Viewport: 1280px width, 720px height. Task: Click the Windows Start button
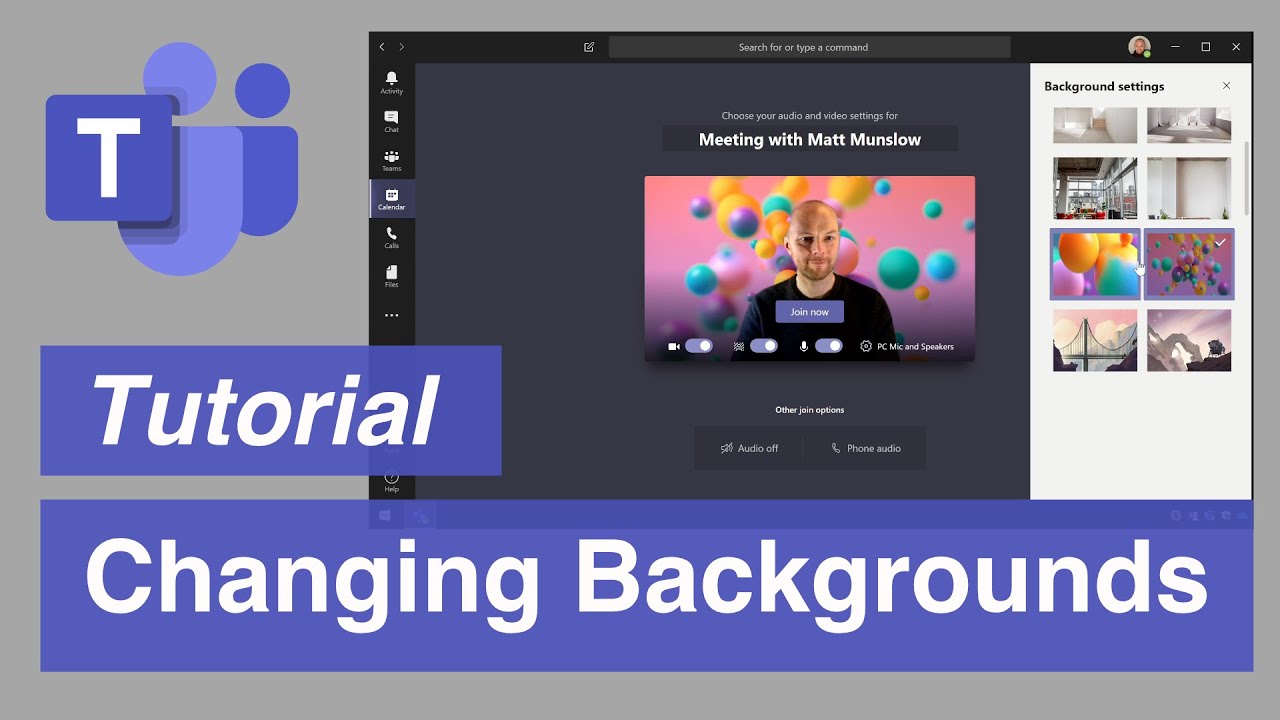point(385,516)
